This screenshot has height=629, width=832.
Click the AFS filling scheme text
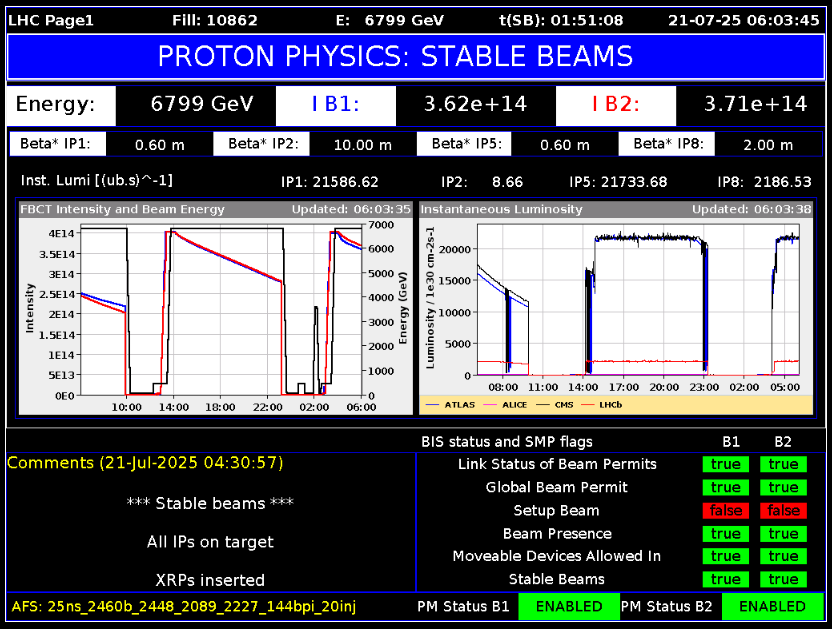(x=184, y=606)
